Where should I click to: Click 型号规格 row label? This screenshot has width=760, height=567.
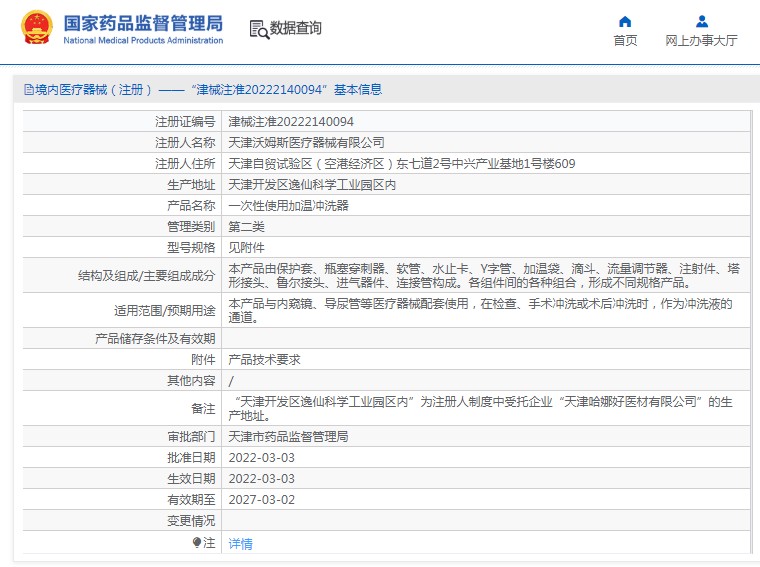pyautogui.click(x=191, y=248)
